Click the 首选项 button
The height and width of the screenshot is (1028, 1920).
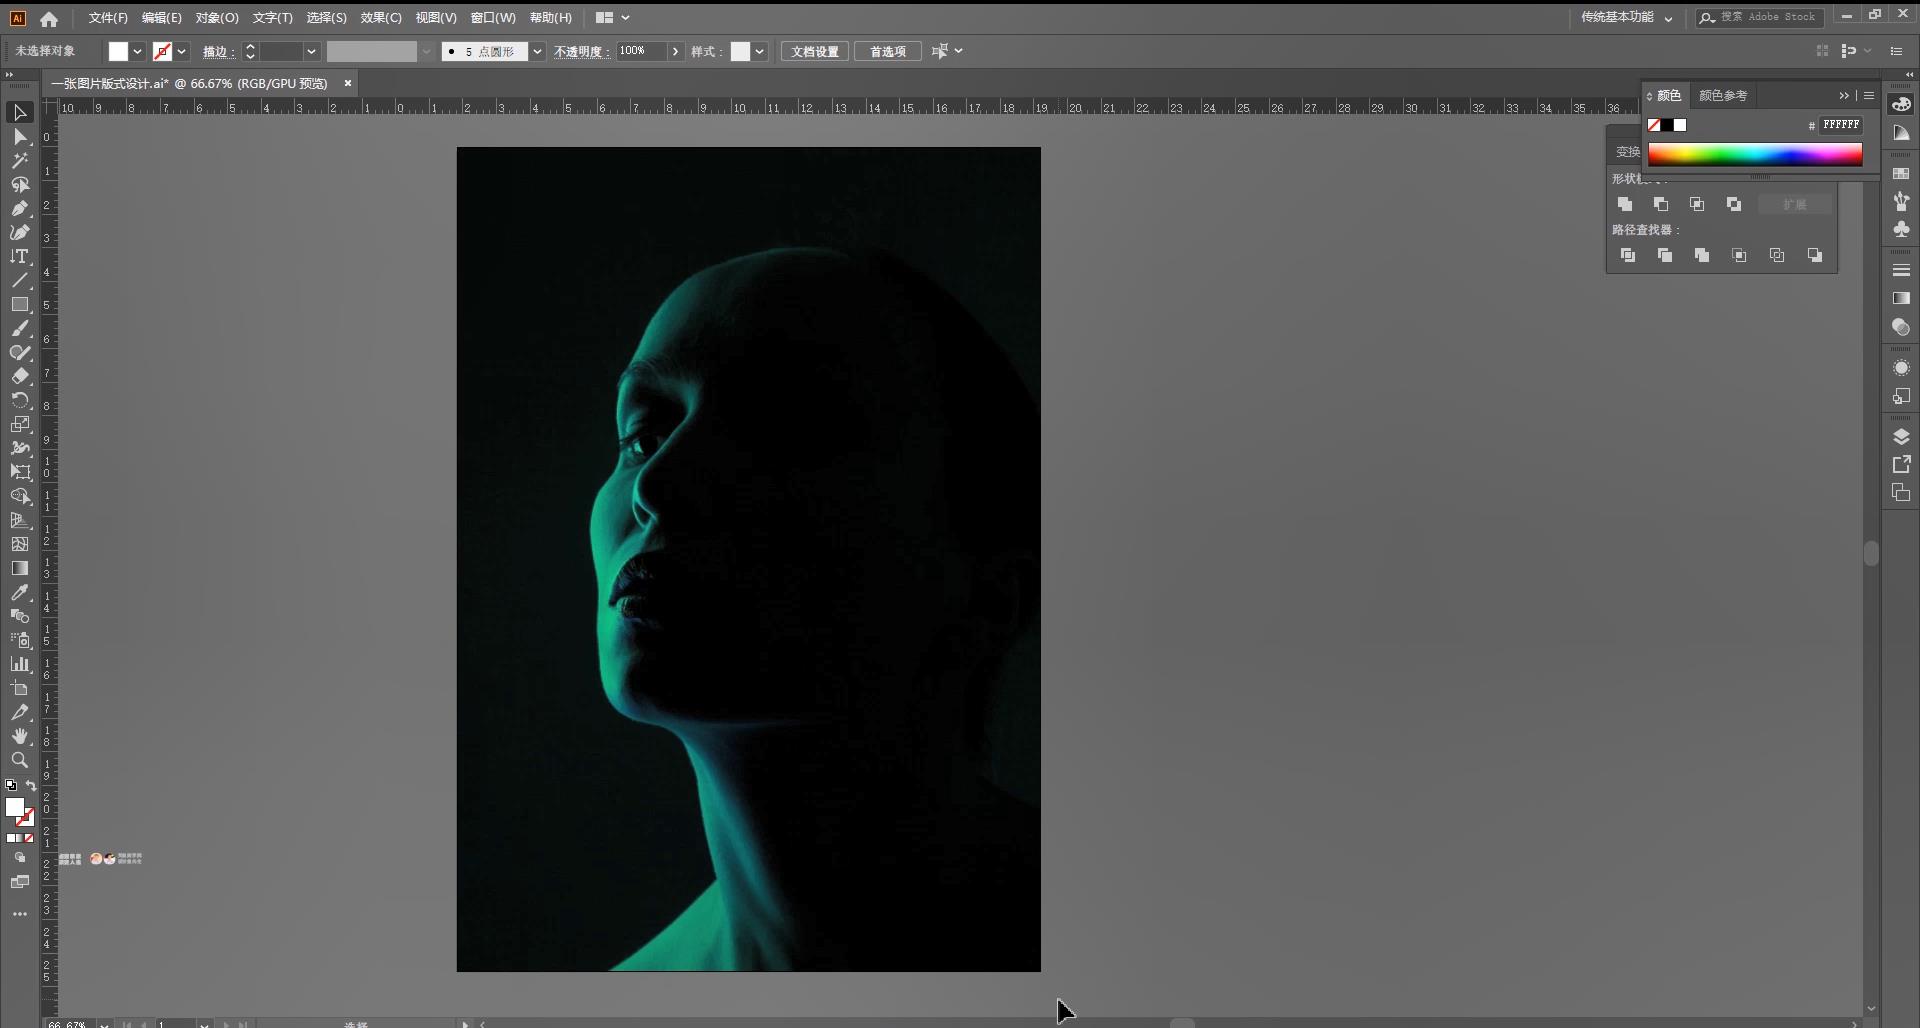[888, 51]
